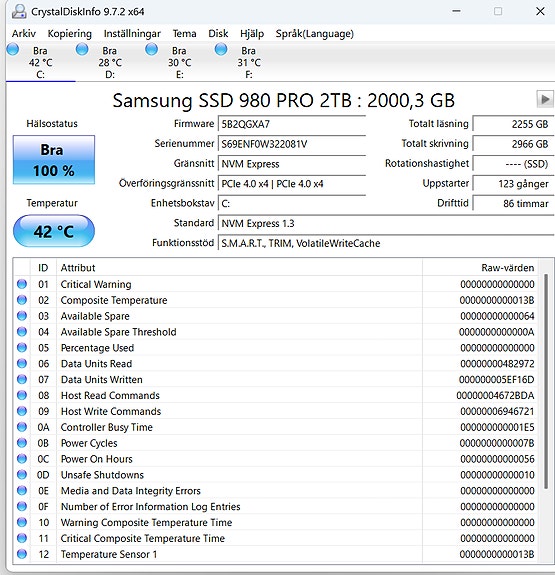Select drive D: status icon
555x575 pixels.
[82, 50]
